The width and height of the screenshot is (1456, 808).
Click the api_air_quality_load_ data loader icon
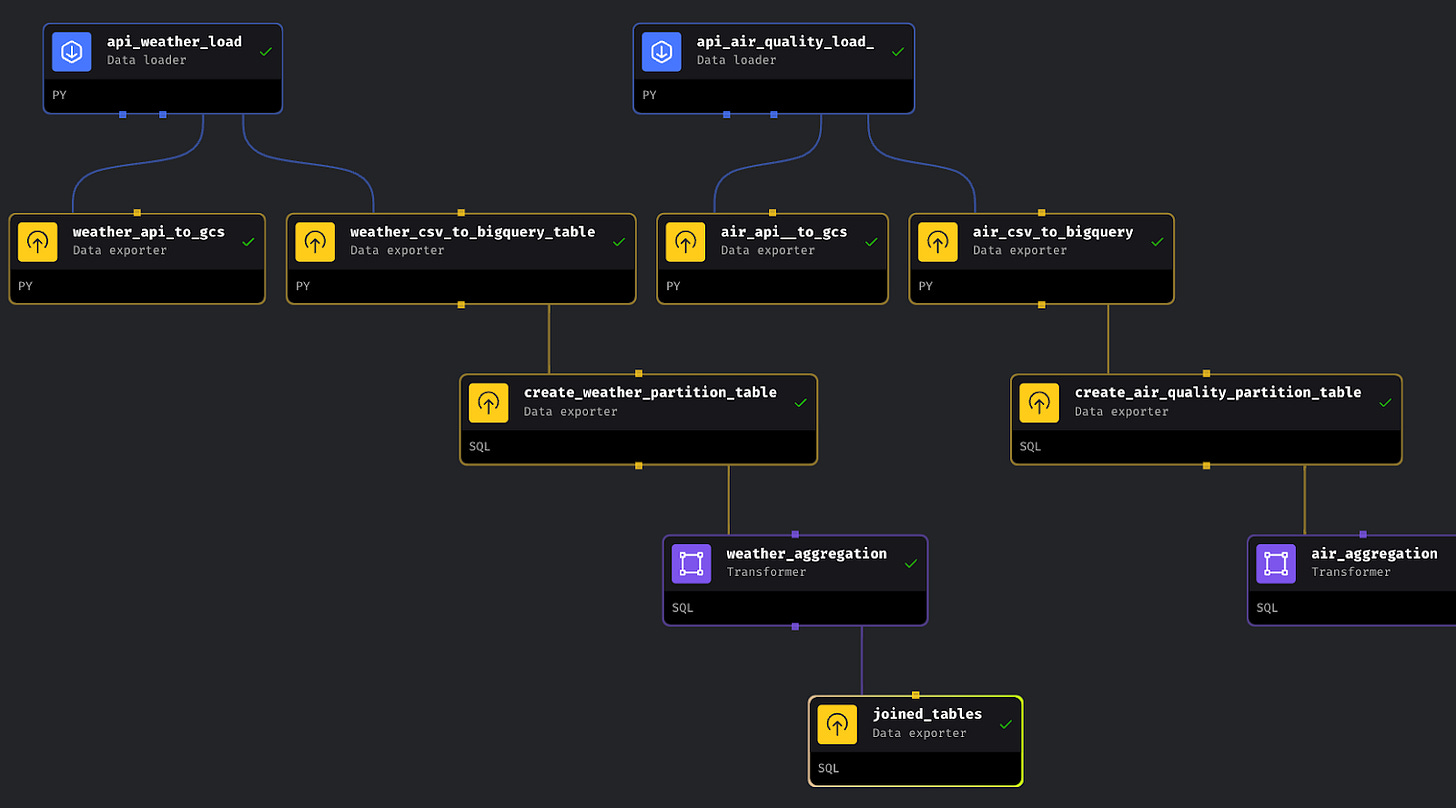pos(661,52)
